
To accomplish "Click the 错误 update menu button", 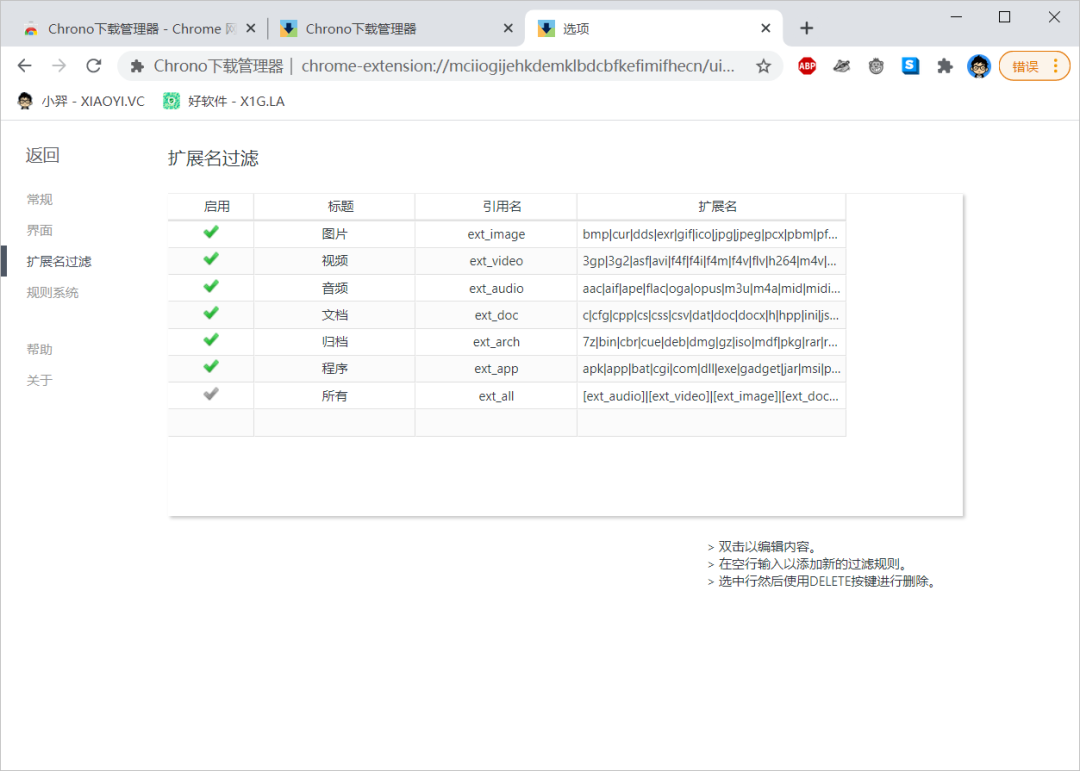I will tap(1035, 66).
